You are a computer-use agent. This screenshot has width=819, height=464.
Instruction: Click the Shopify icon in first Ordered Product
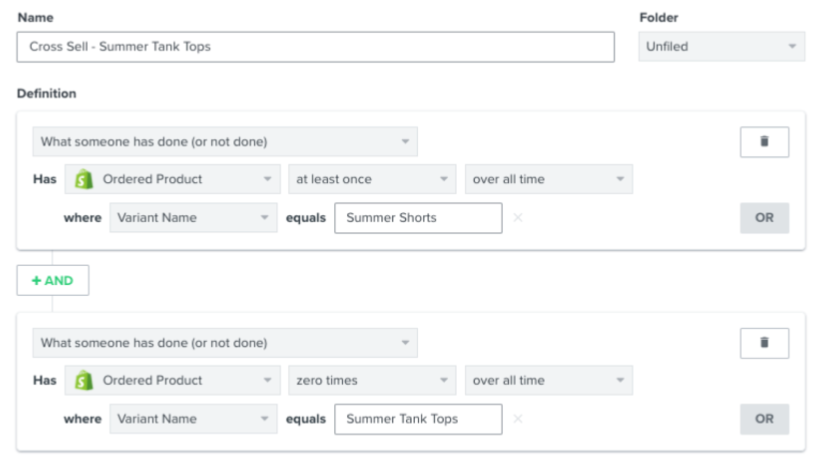(84, 179)
